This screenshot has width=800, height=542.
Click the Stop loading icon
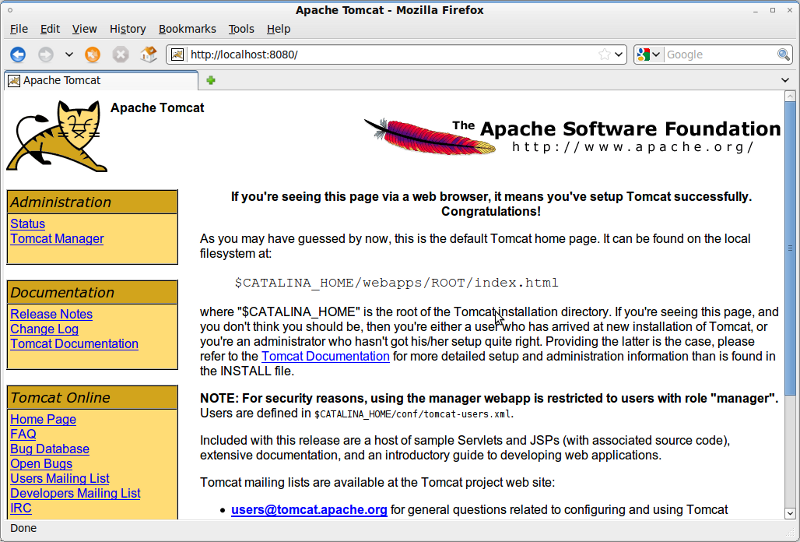click(120, 54)
